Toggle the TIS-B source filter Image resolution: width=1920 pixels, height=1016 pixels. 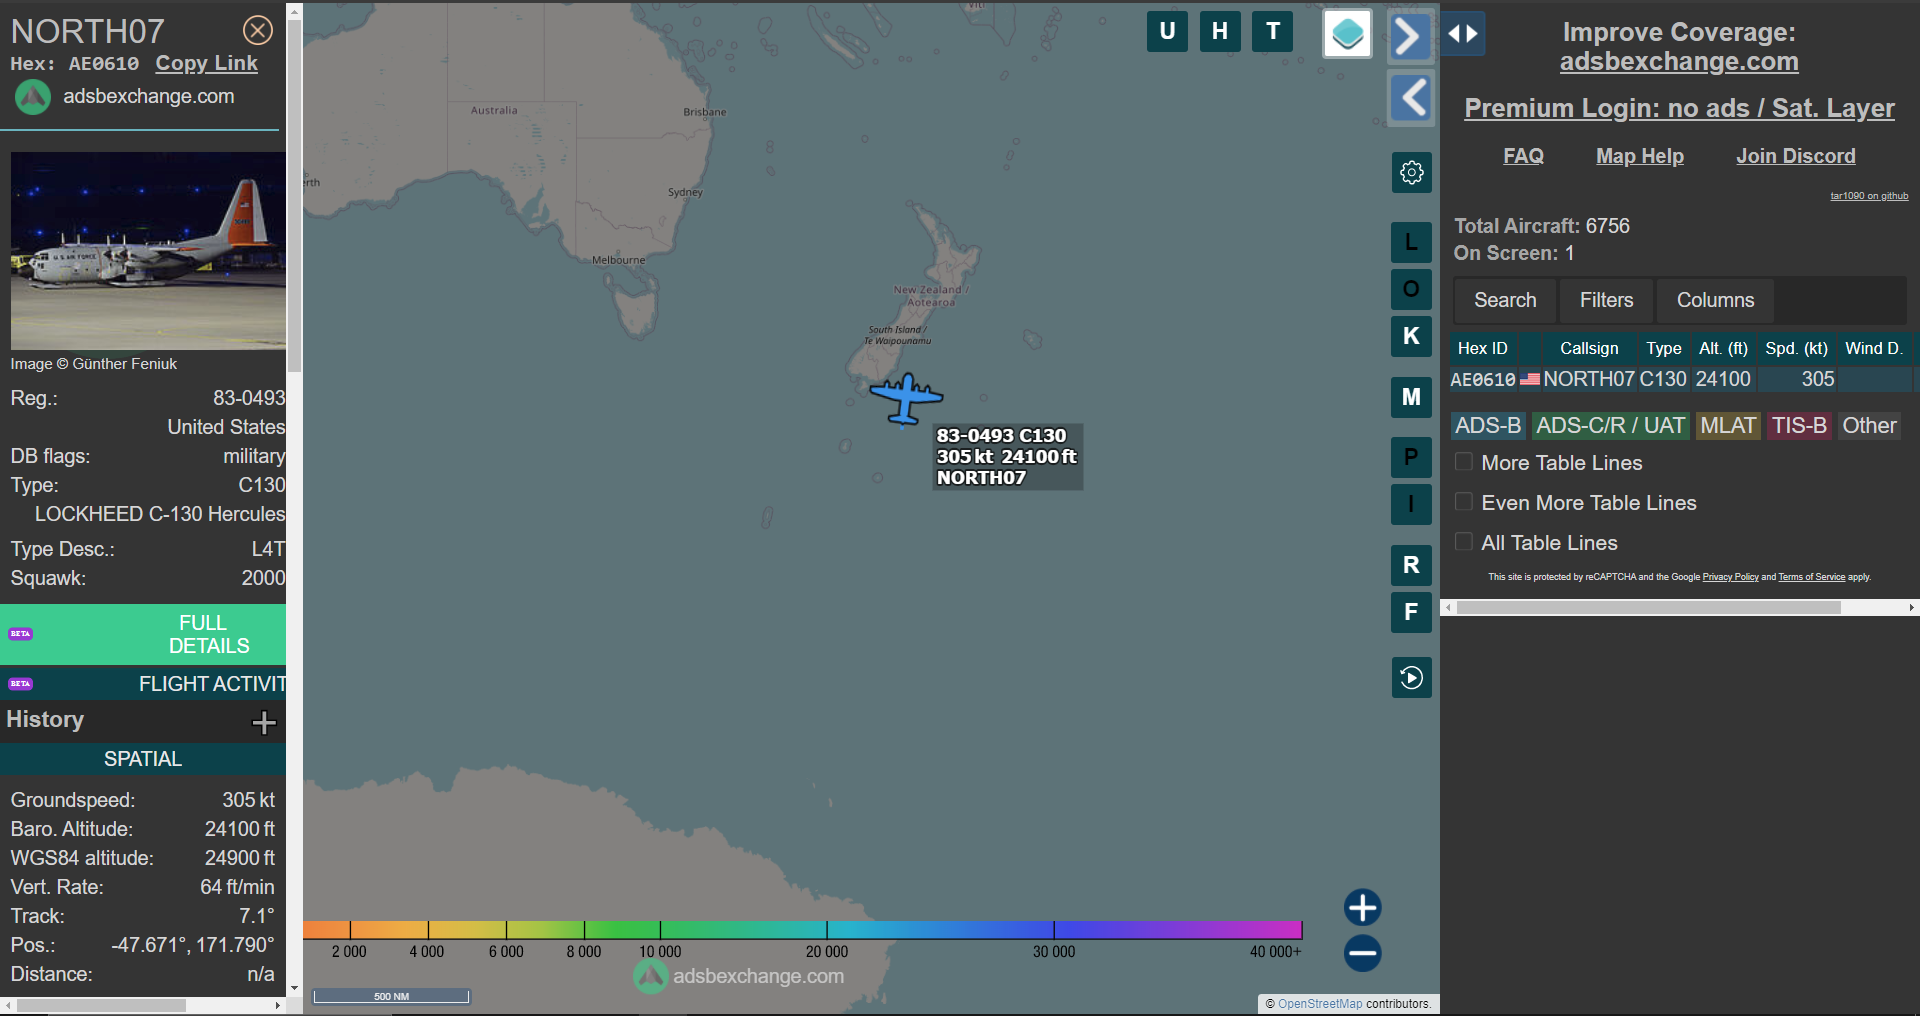[1799, 426]
